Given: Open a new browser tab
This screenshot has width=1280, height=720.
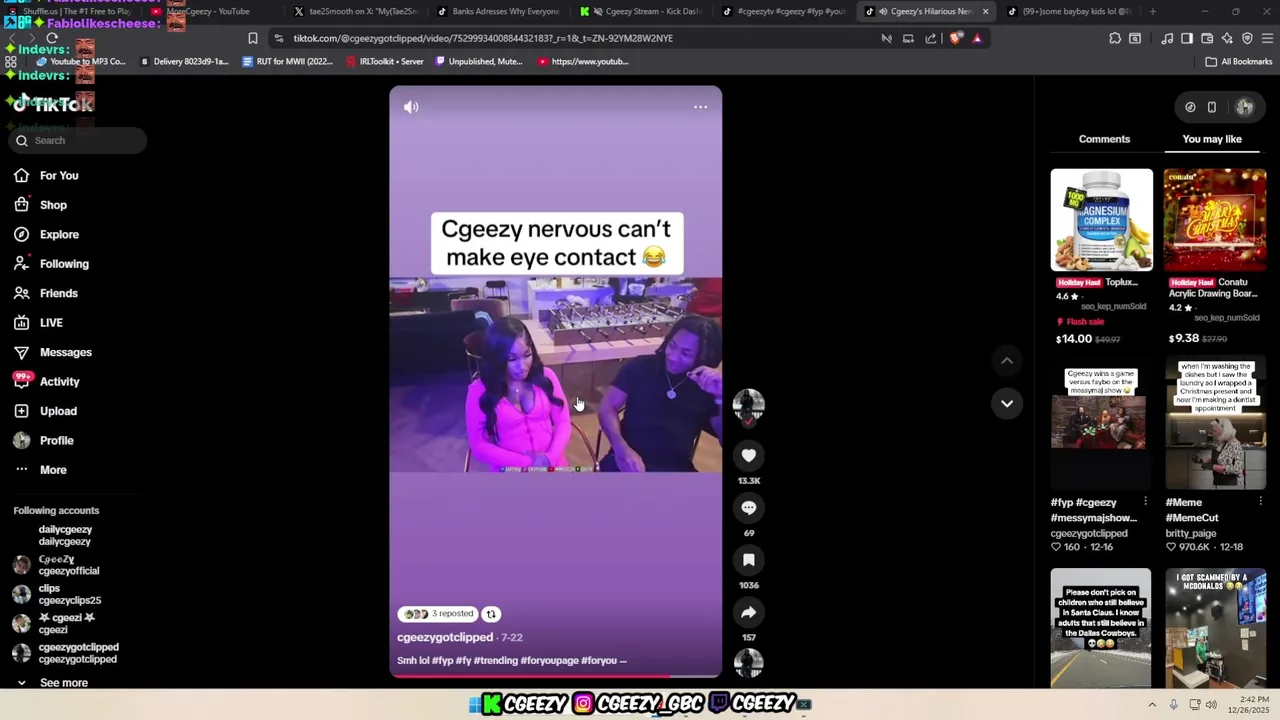Looking at the screenshot, I should pos(1153,12).
